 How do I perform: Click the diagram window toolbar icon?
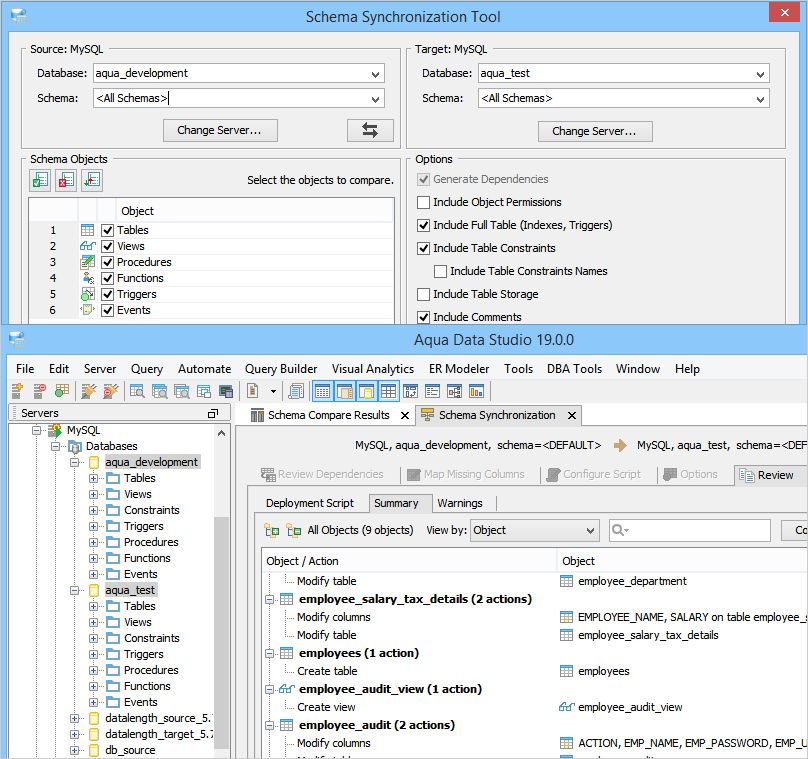(x=454, y=391)
